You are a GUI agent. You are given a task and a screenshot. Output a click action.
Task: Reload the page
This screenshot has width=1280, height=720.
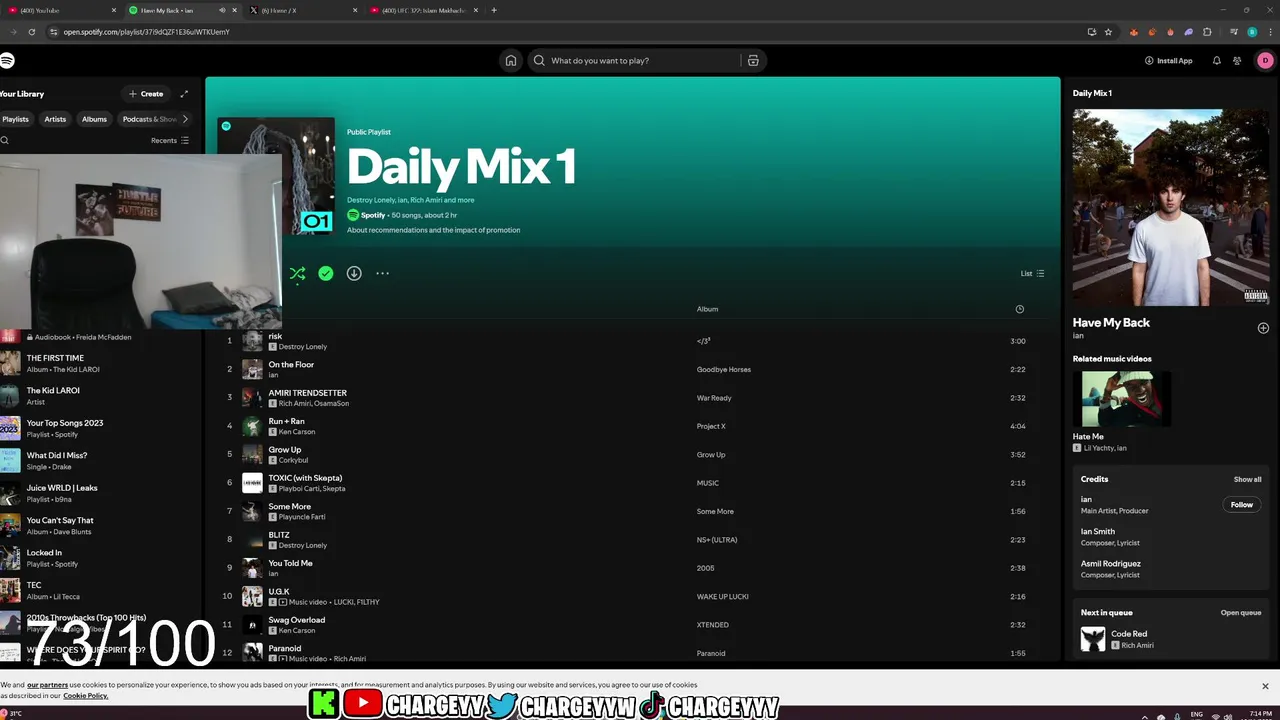[32, 32]
